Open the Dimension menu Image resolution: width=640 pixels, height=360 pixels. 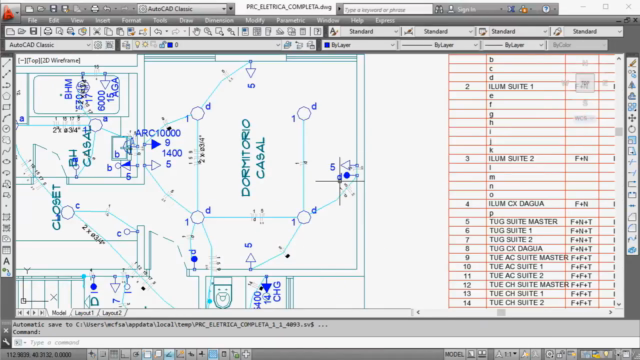pos(219,20)
